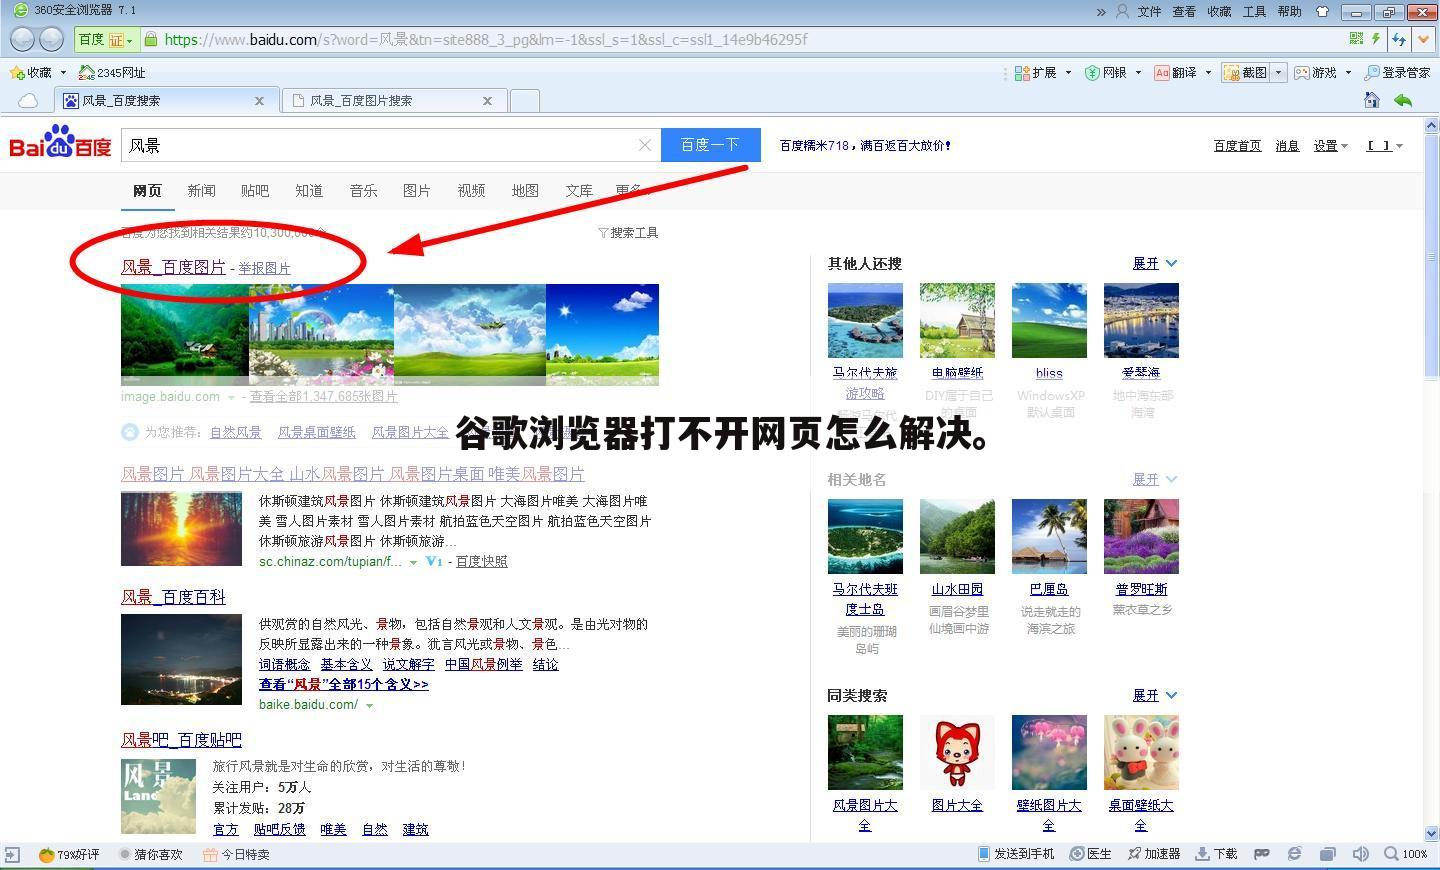Switch to the 新闻 search category tab
Viewport: 1440px width, 870px height.
tap(201, 190)
